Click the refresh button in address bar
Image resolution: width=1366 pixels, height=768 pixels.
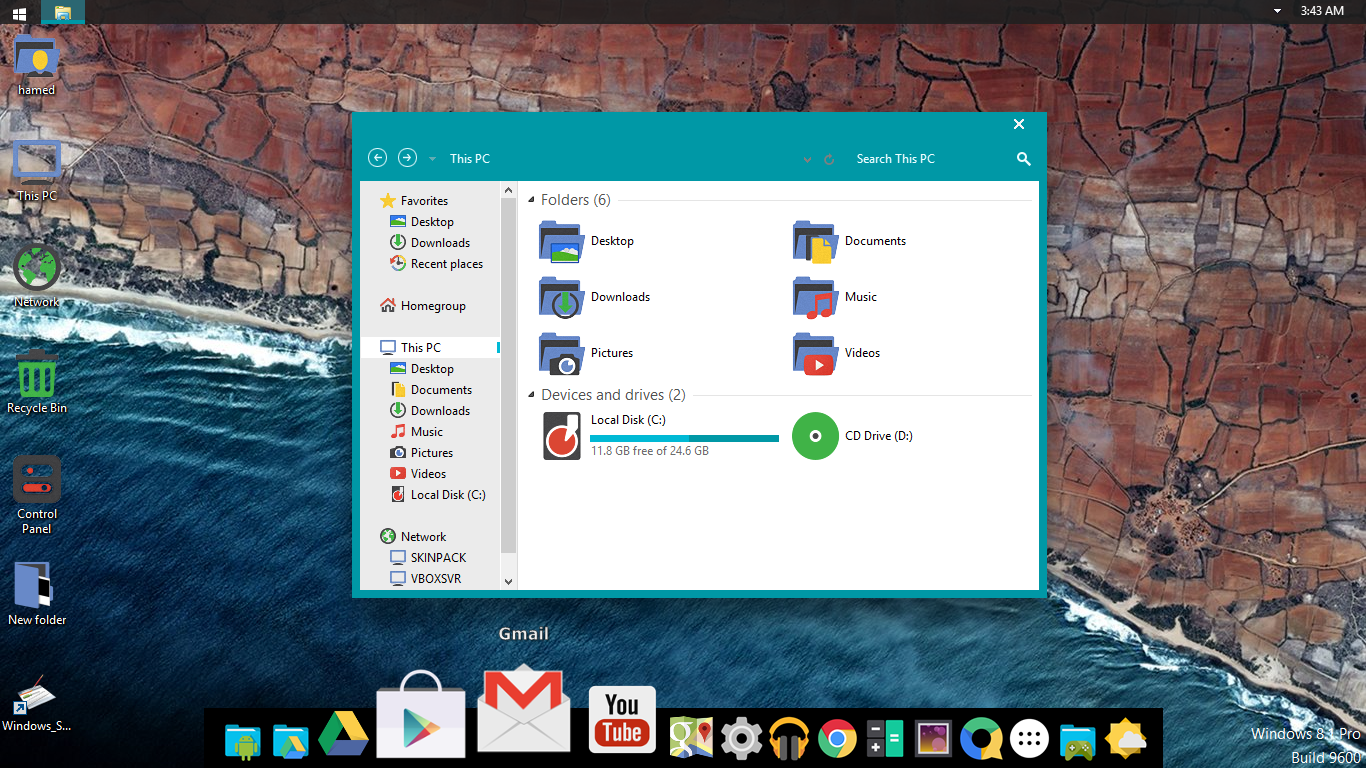829,159
